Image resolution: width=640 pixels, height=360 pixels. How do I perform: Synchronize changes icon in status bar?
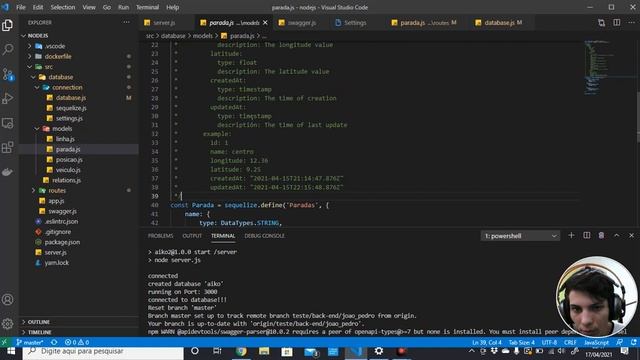(x=54, y=342)
